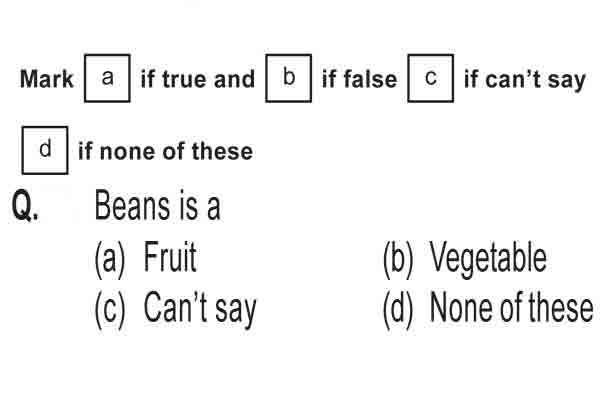The image size is (600, 400).
Task: Click the 'Q.' question marker
Action: pyautogui.click(x=25, y=206)
